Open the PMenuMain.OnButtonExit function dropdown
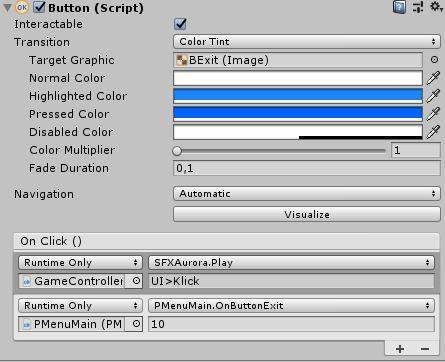 291,306
